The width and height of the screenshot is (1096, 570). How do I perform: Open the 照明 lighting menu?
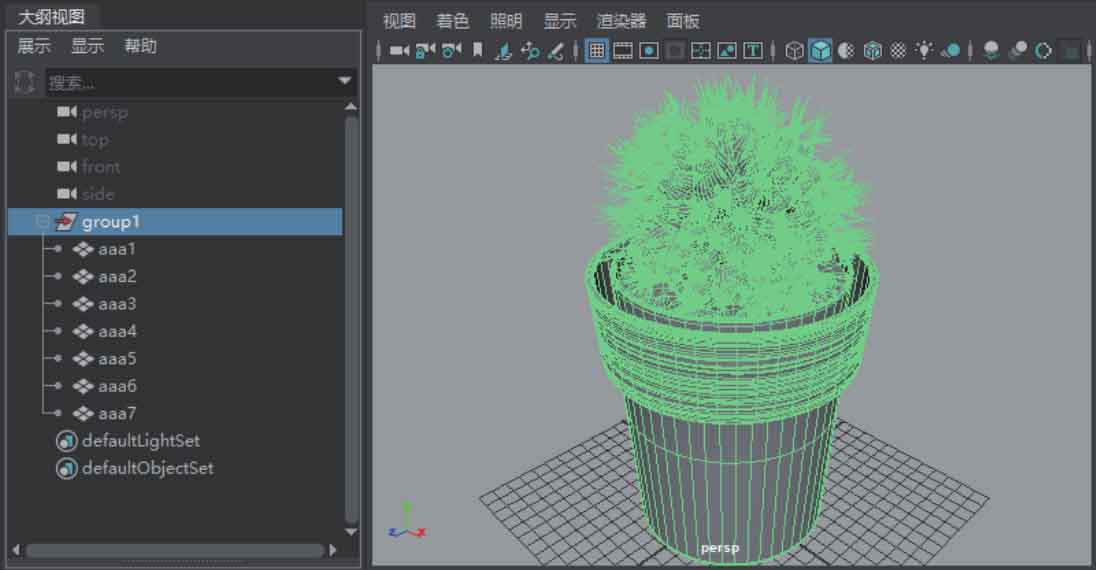[x=506, y=21]
